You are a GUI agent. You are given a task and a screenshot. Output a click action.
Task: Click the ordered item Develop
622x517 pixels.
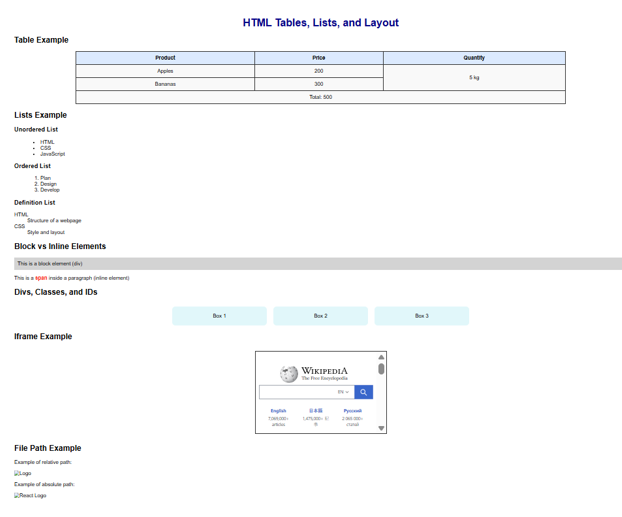[50, 190]
